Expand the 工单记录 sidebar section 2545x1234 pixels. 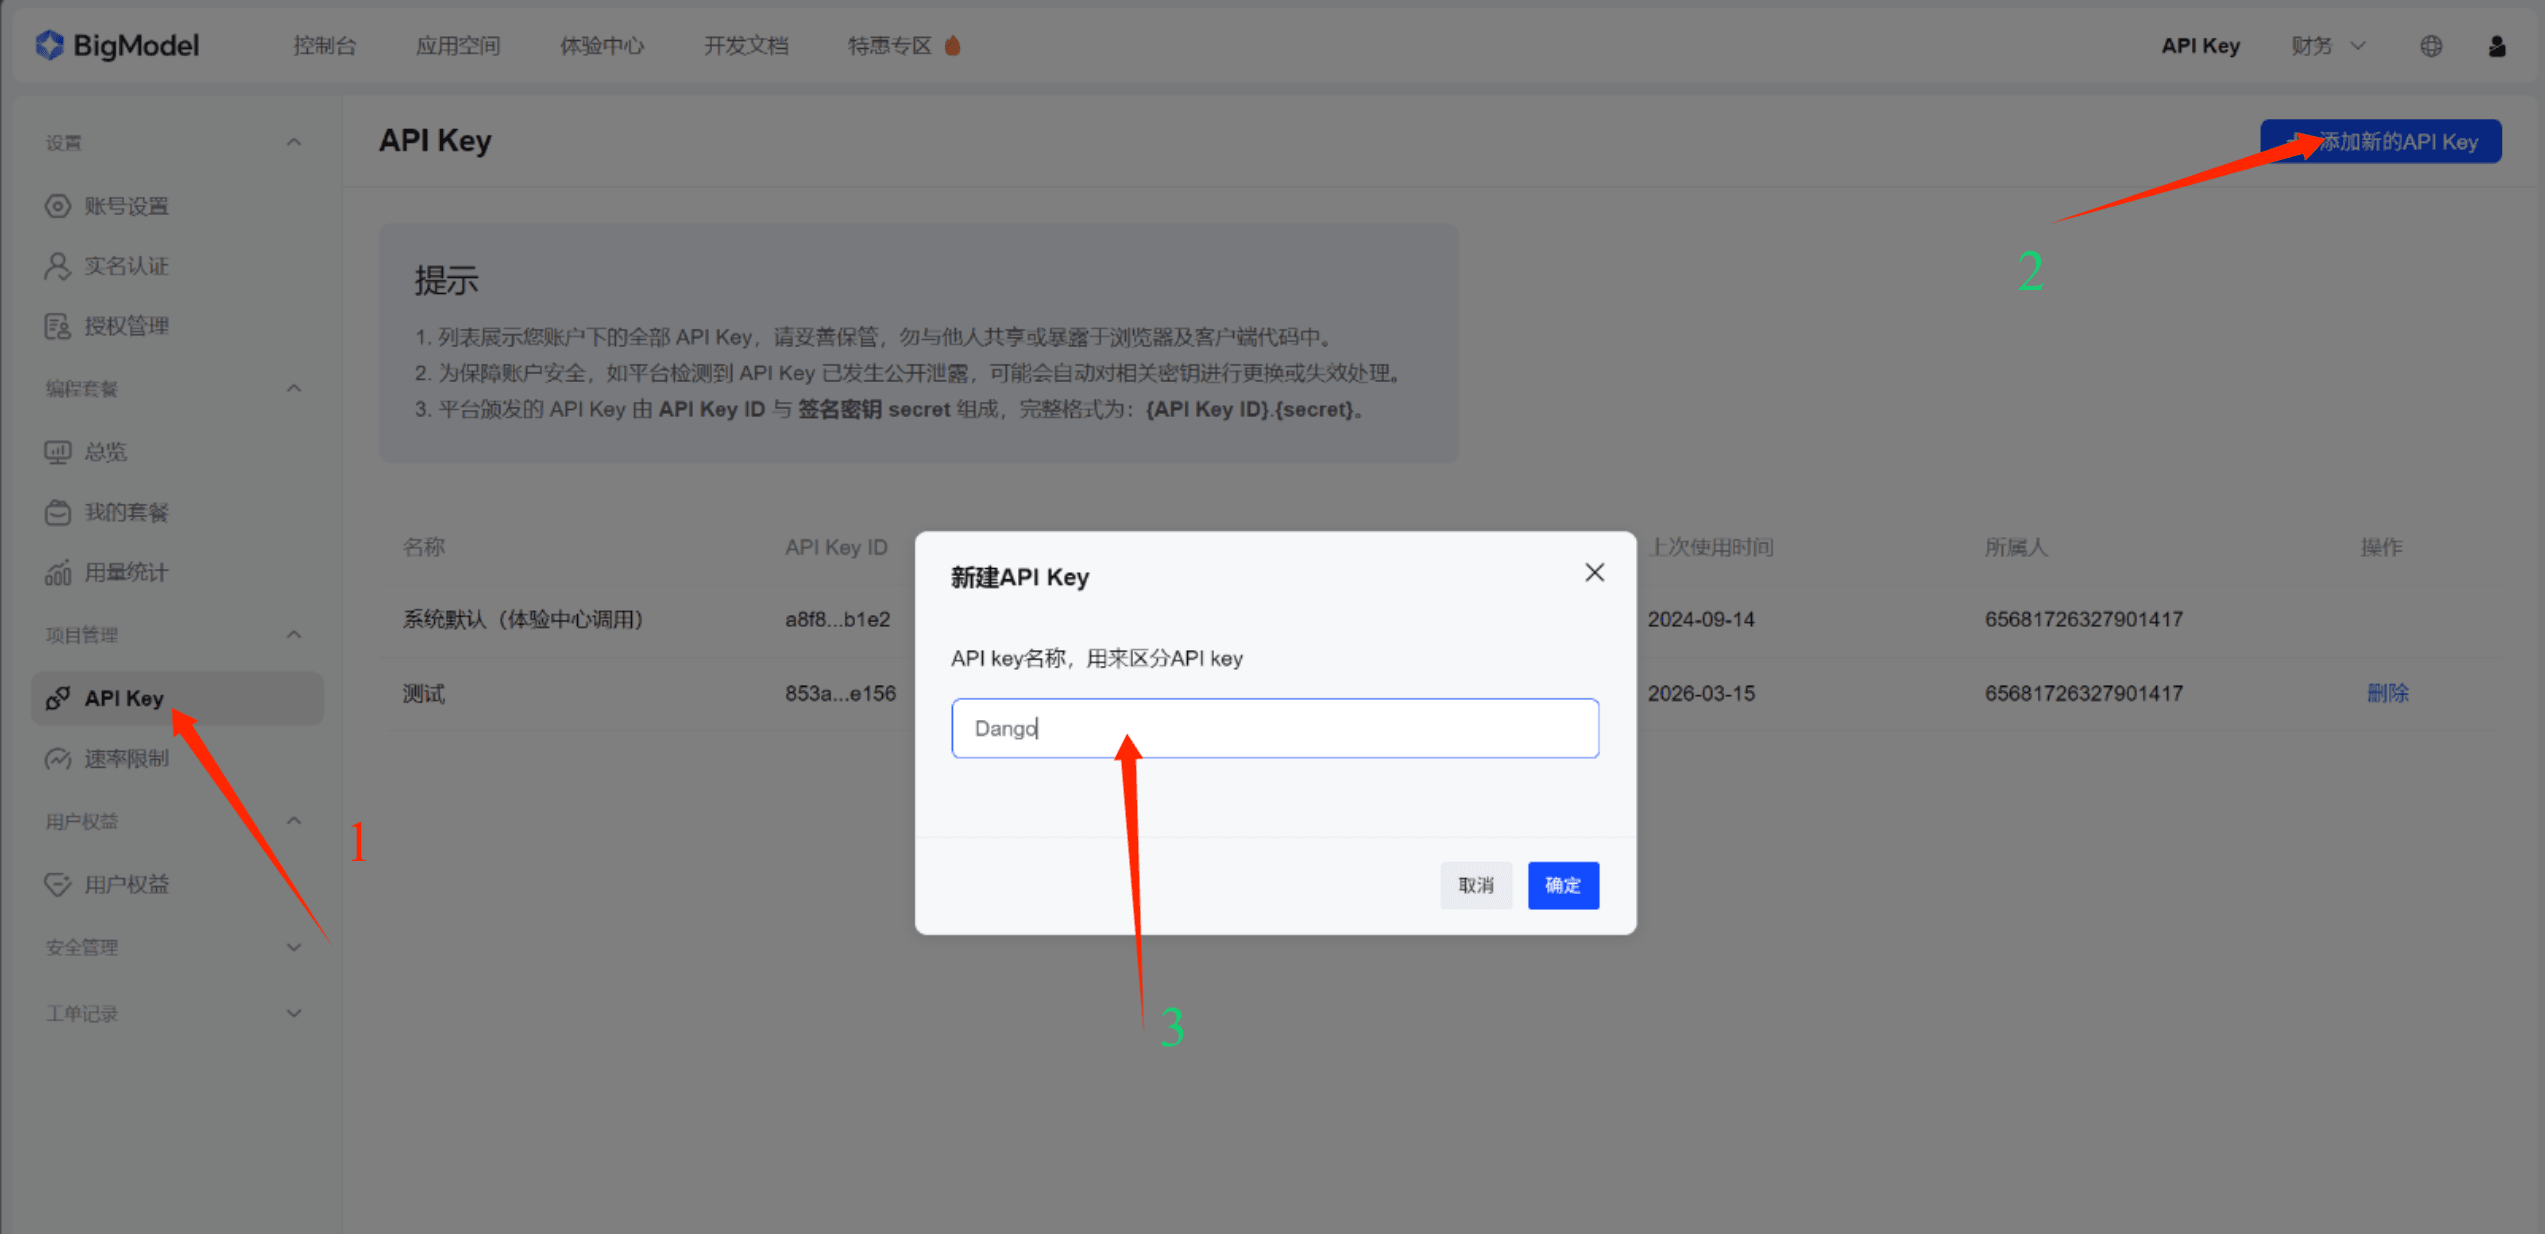pyautogui.click(x=293, y=1013)
